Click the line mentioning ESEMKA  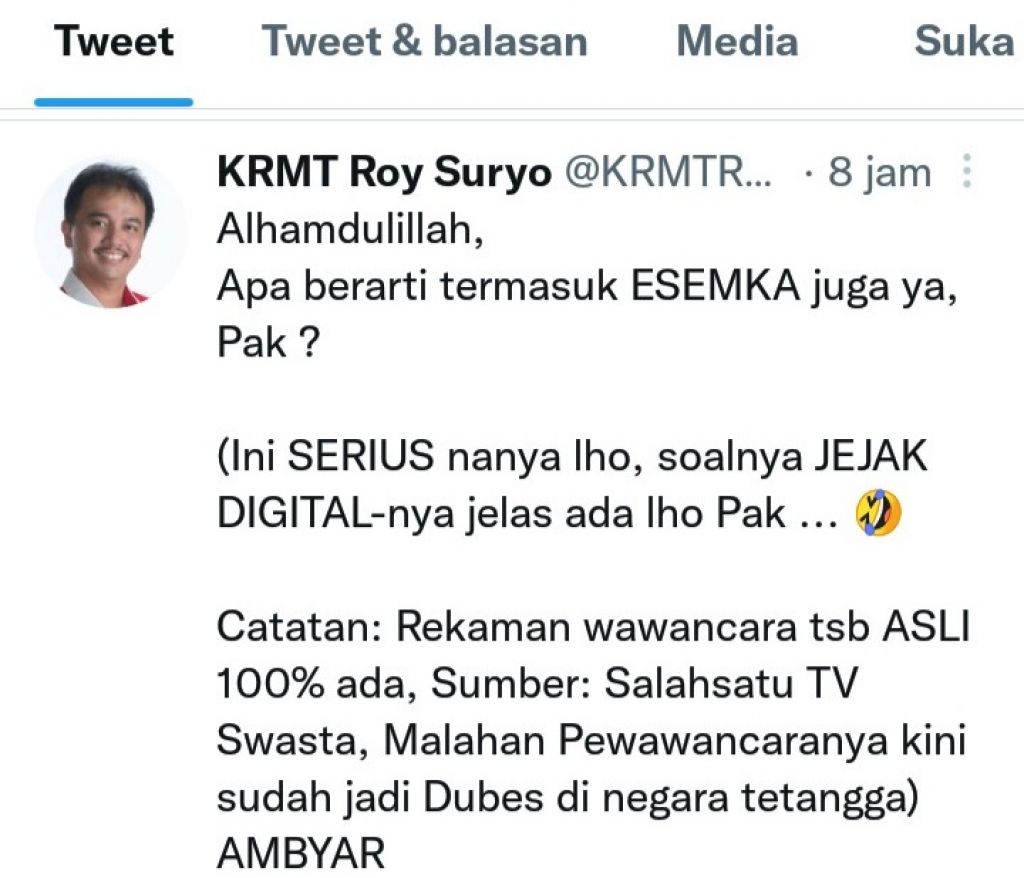(x=587, y=286)
